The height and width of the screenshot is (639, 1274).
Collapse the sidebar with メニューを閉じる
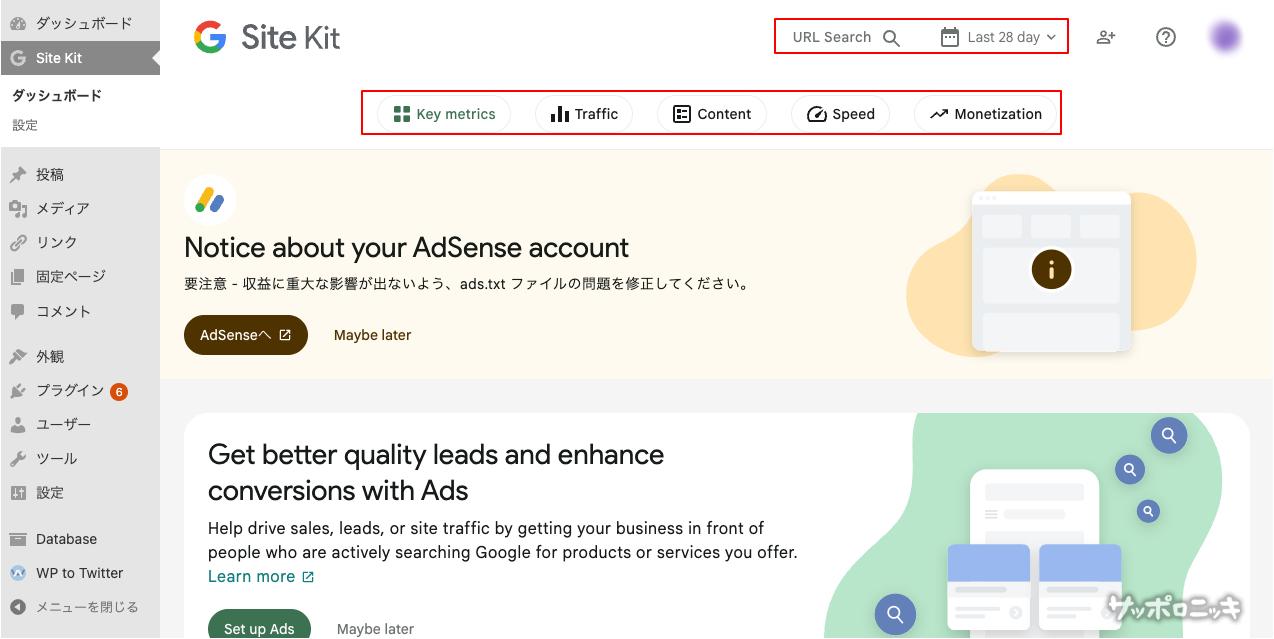[x=80, y=607]
